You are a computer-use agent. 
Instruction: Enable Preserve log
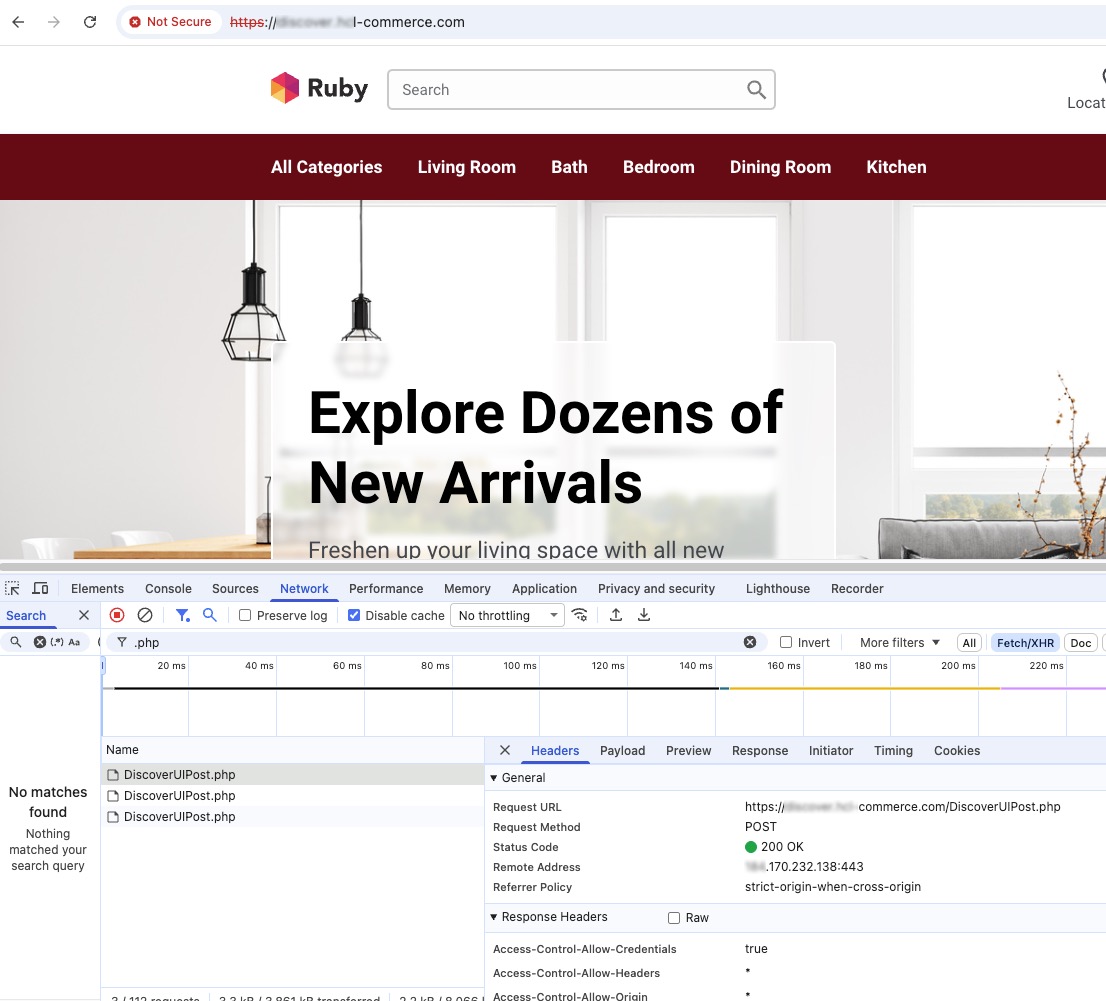244,615
